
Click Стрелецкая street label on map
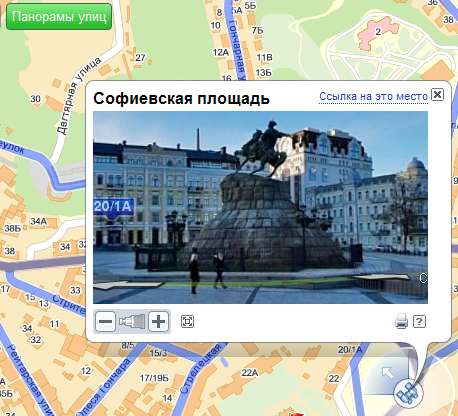(x=201, y=369)
